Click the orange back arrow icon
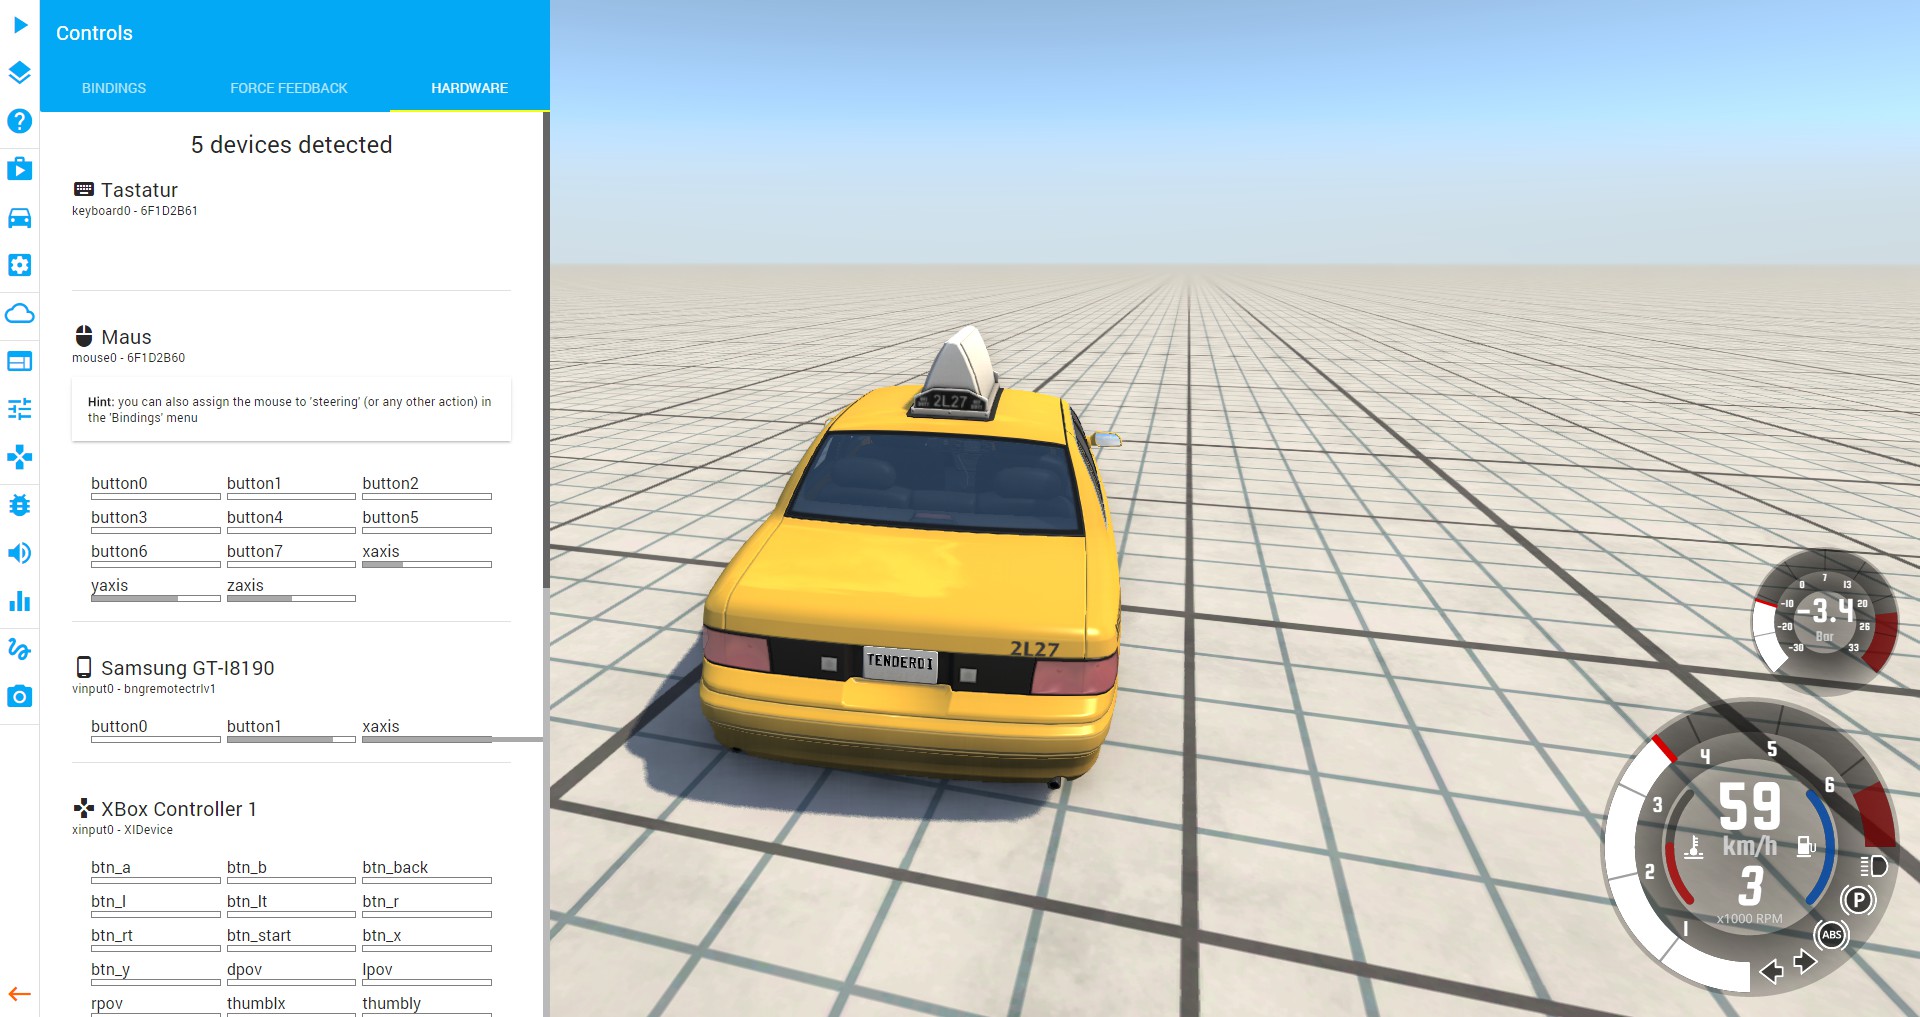Image resolution: width=1920 pixels, height=1017 pixels. coord(20,994)
